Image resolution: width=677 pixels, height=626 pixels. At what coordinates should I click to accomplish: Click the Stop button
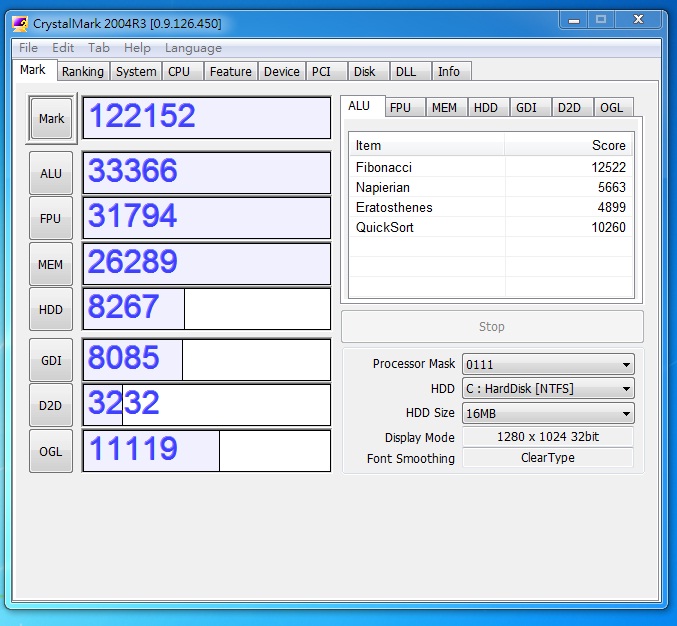(x=492, y=326)
